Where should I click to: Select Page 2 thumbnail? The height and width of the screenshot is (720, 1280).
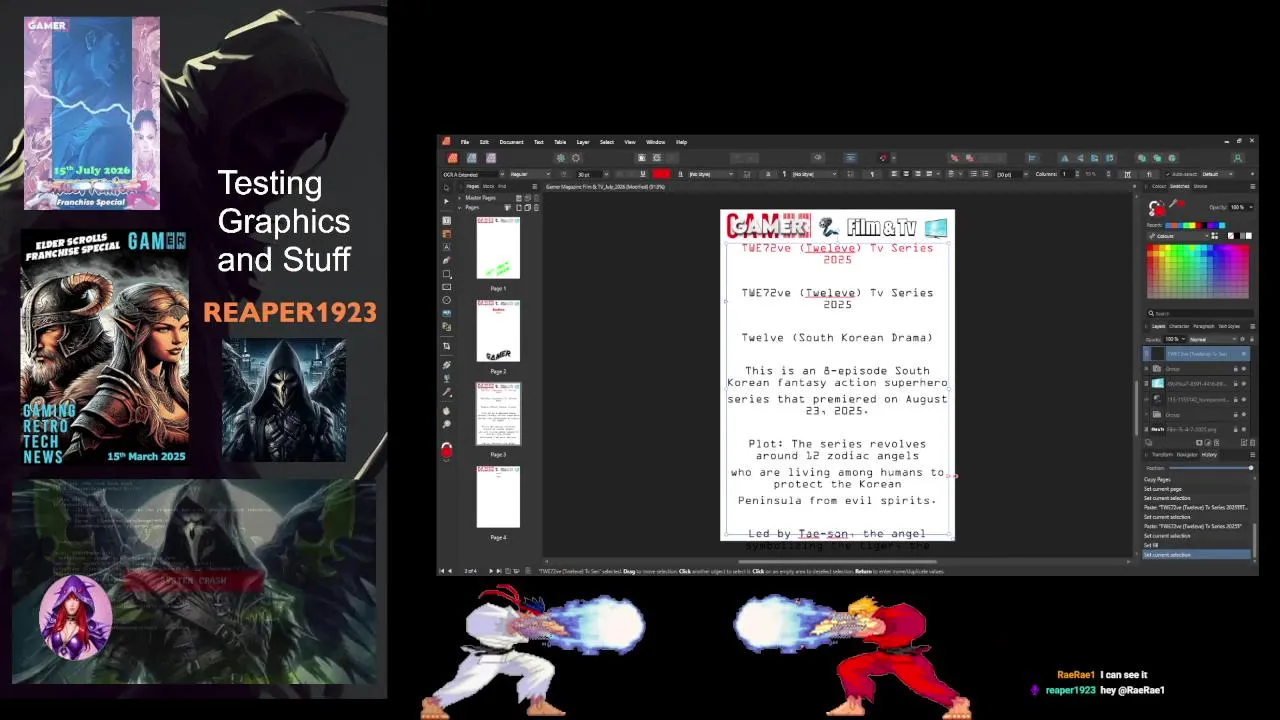(498, 331)
